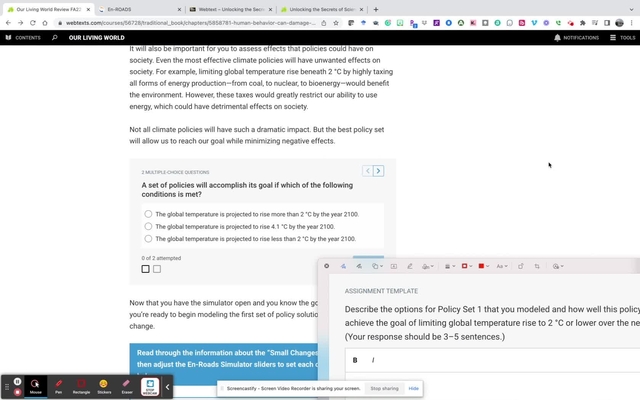Click the Bold formatting icon
The width and height of the screenshot is (640, 400).
coord(355,360)
